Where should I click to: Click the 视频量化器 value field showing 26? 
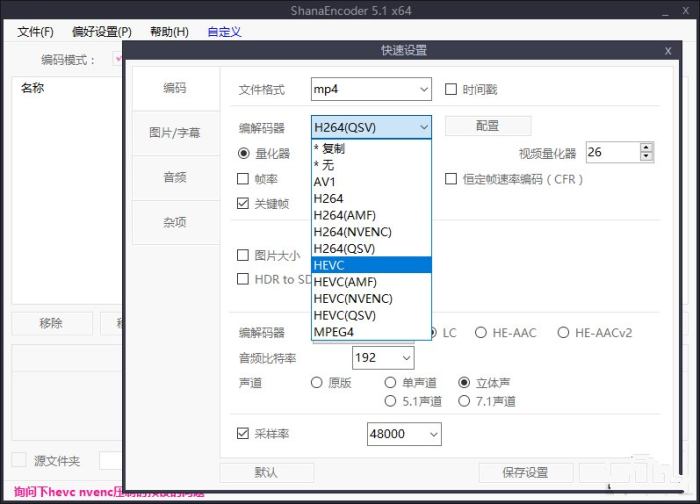(x=613, y=152)
